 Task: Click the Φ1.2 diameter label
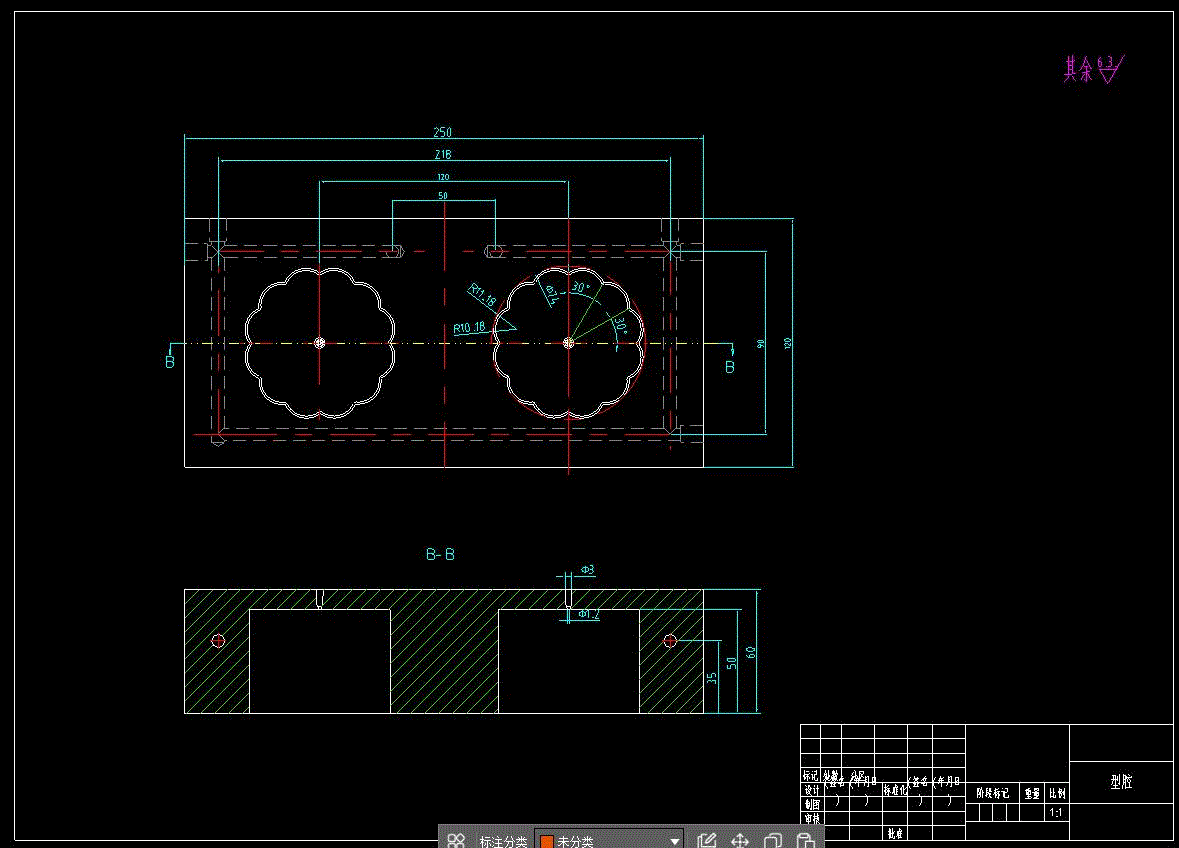pos(589,614)
